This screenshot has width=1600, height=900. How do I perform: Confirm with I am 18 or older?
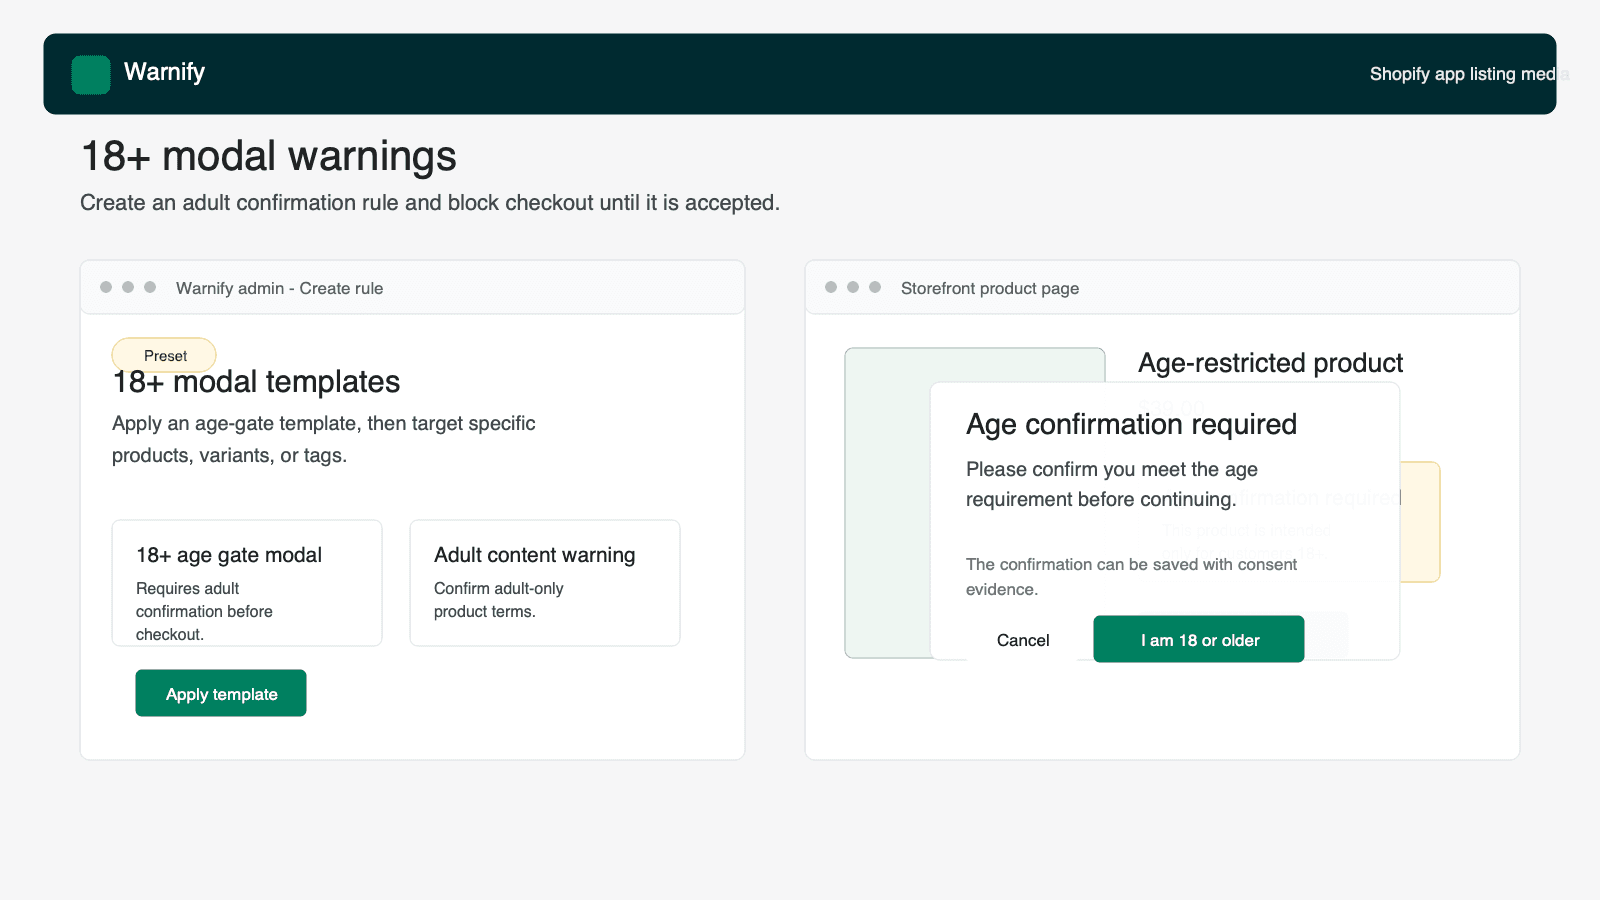[1199, 639]
